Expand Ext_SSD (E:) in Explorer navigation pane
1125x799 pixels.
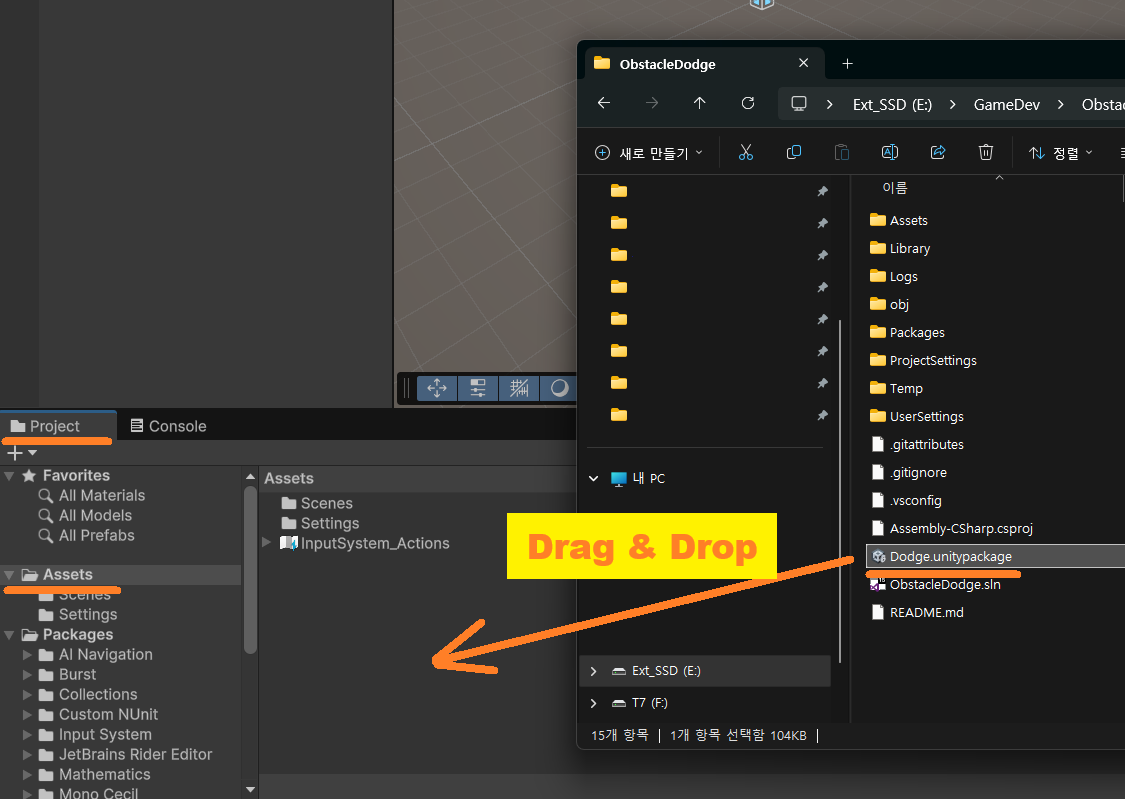[x=593, y=671]
